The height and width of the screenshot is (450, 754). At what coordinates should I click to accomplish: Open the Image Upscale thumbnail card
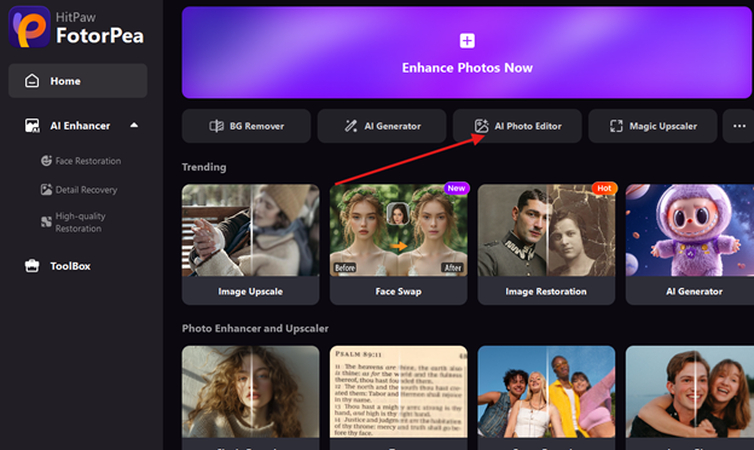tap(251, 243)
